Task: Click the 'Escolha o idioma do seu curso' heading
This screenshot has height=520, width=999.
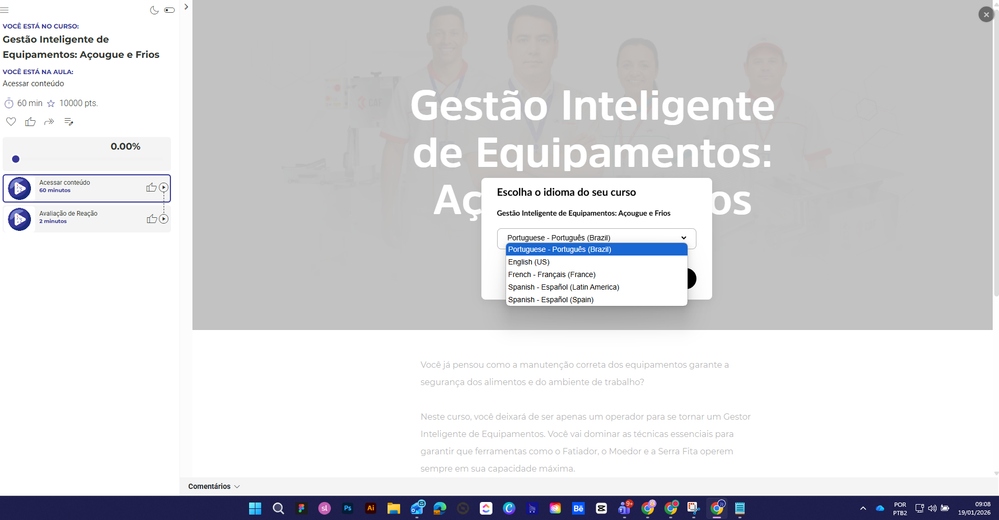Action: [566, 192]
